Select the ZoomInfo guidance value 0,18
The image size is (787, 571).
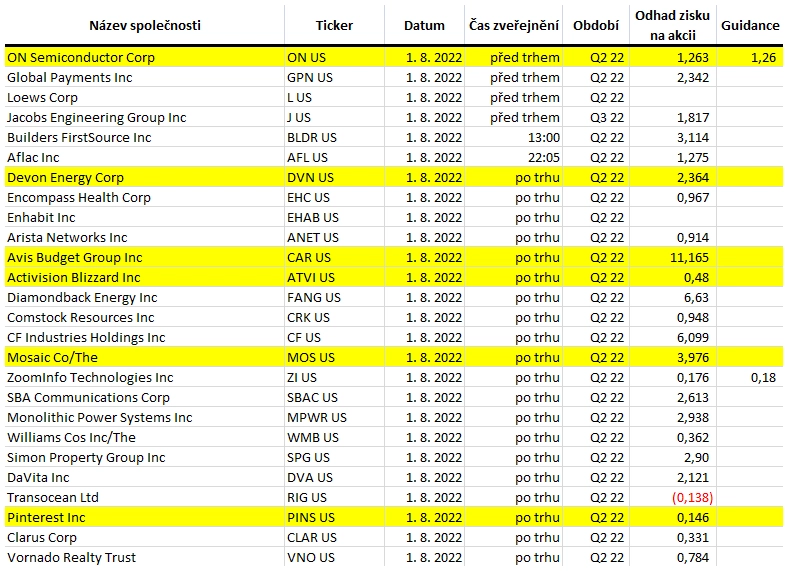[750, 377]
